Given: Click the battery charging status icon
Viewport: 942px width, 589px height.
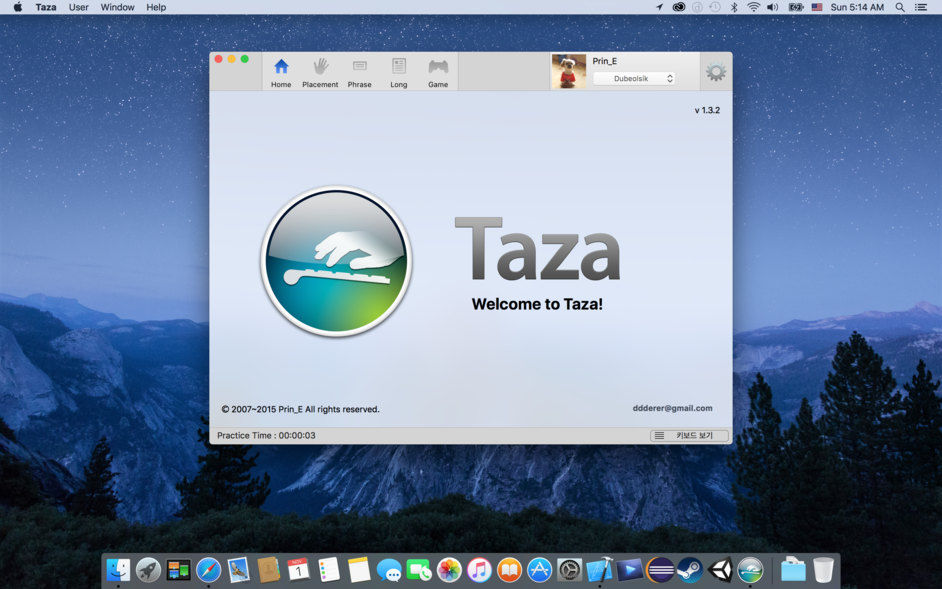Looking at the screenshot, I should [795, 7].
